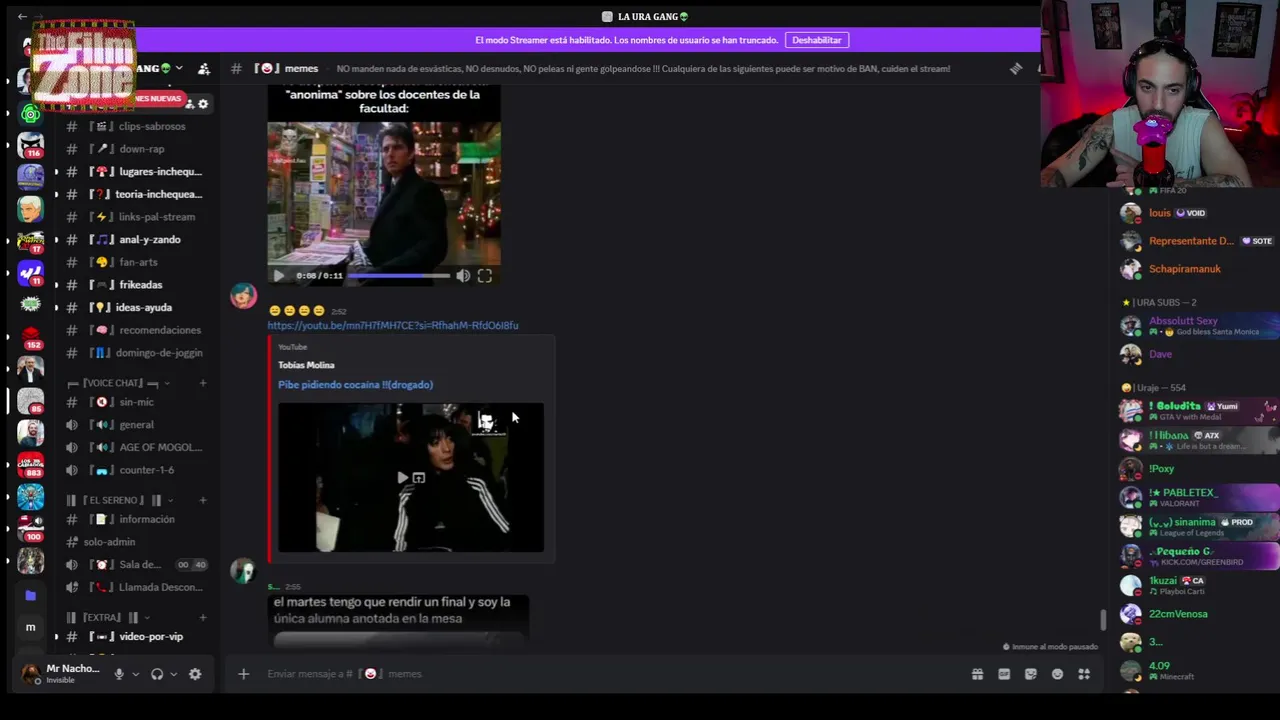The height and width of the screenshot is (720, 1280).
Task: Add a channel to EXTRA category
Action: click(203, 617)
